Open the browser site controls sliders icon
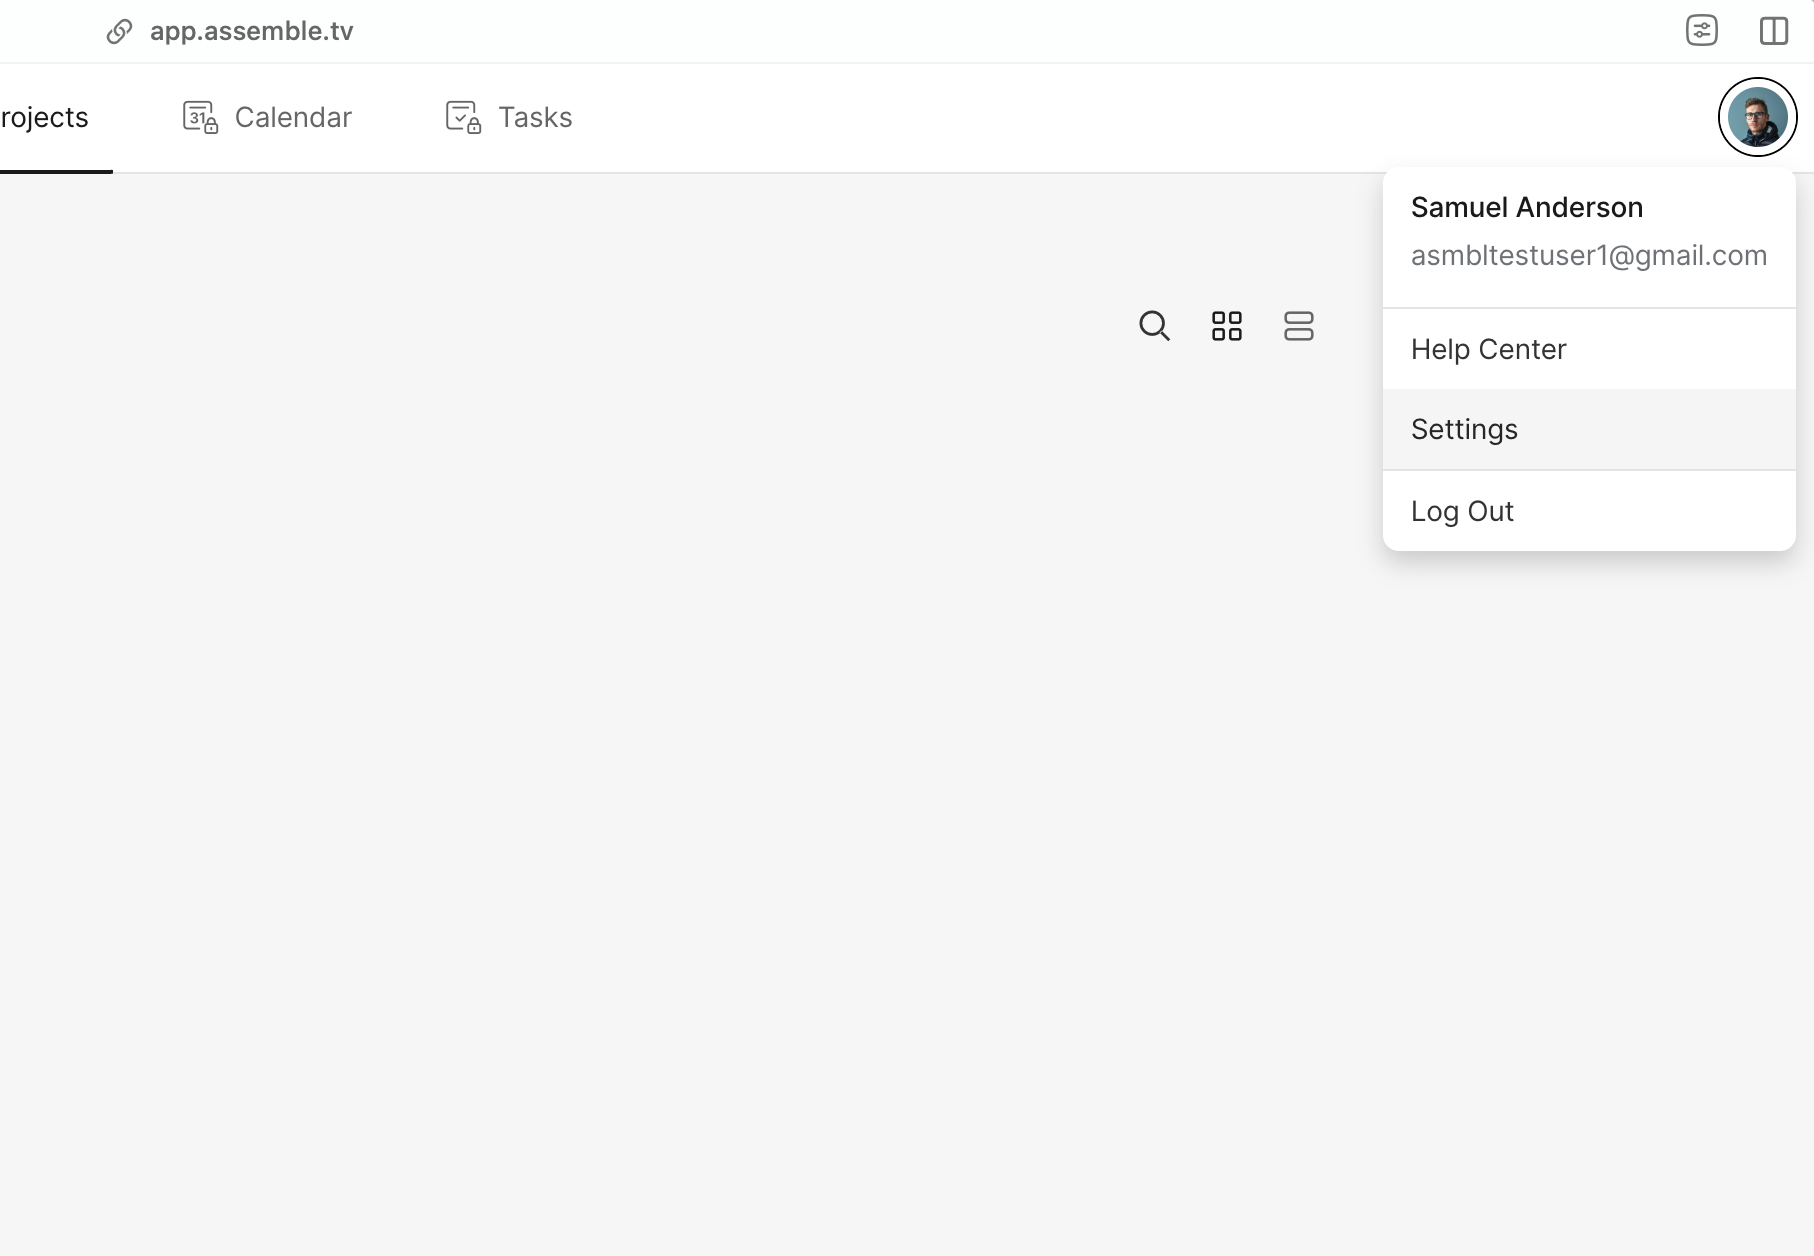This screenshot has height=1256, width=1814. click(x=1701, y=31)
